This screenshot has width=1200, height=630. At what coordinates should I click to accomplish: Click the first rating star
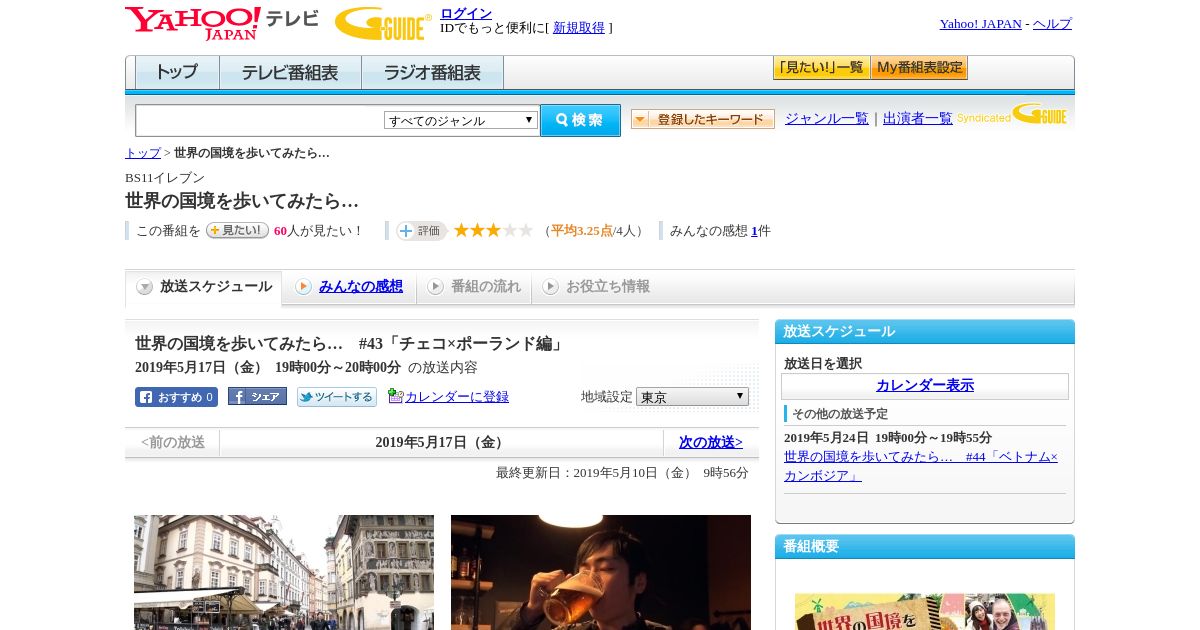pos(462,230)
